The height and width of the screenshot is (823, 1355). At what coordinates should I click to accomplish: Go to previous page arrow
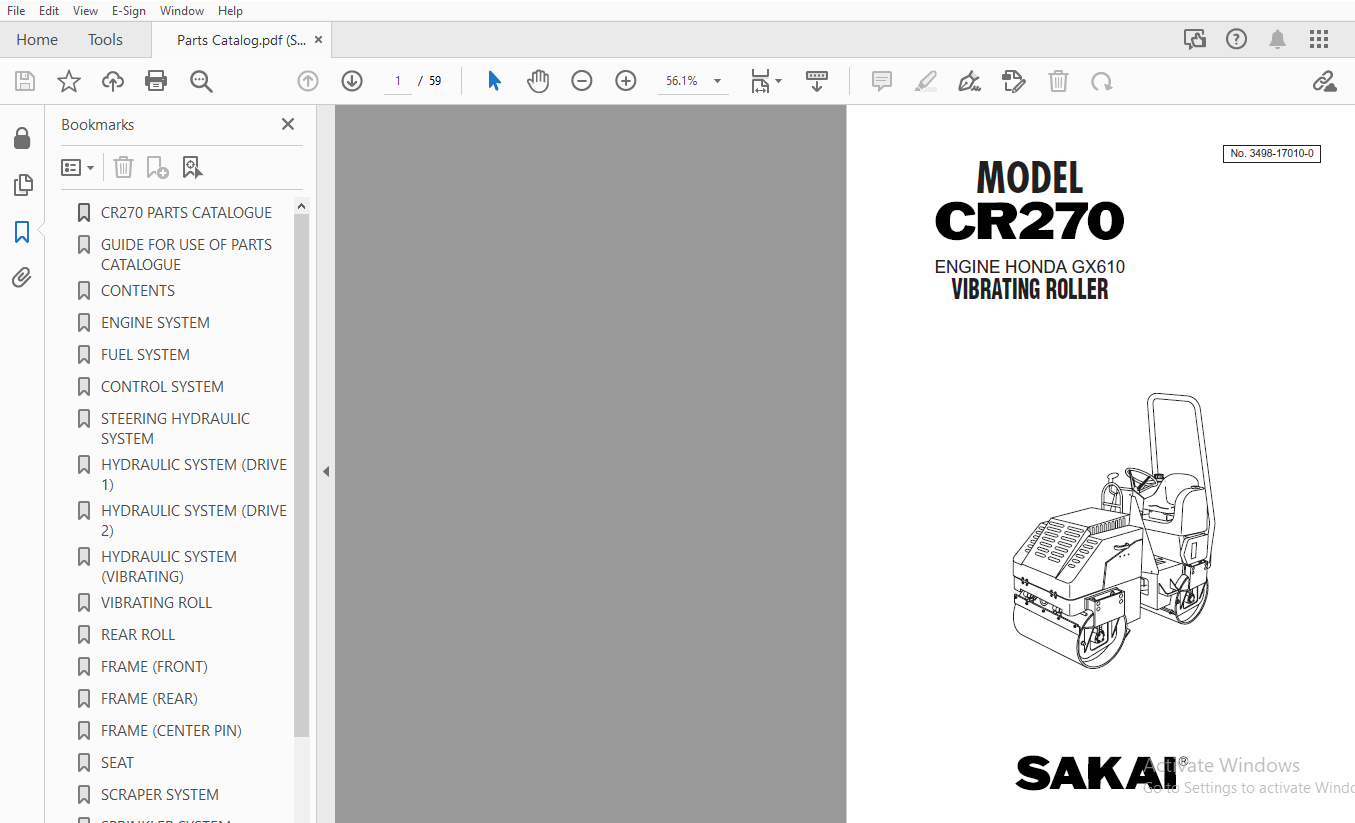[x=308, y=81]
